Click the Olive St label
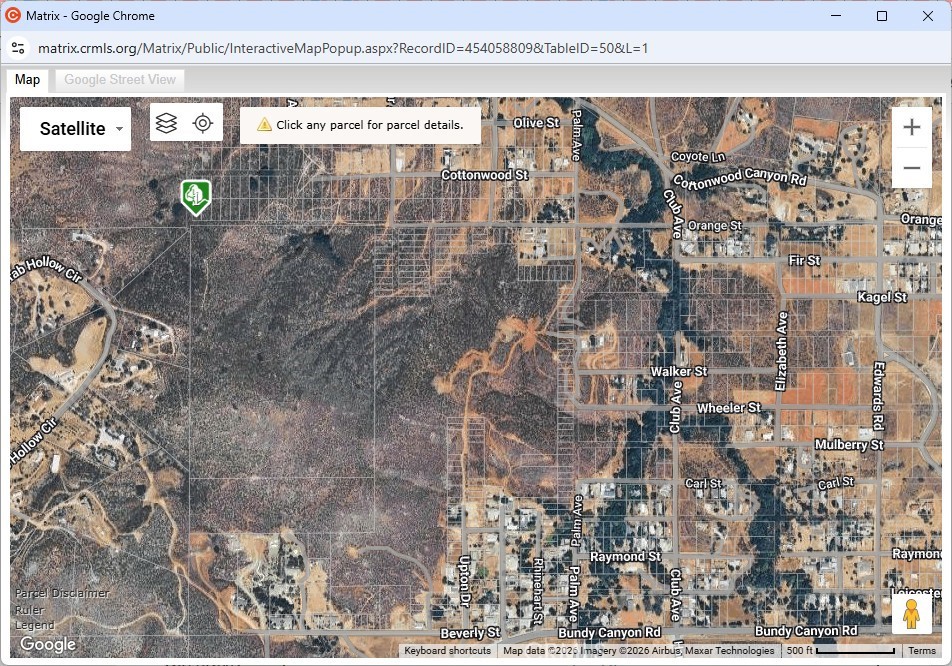 point(536,123)
